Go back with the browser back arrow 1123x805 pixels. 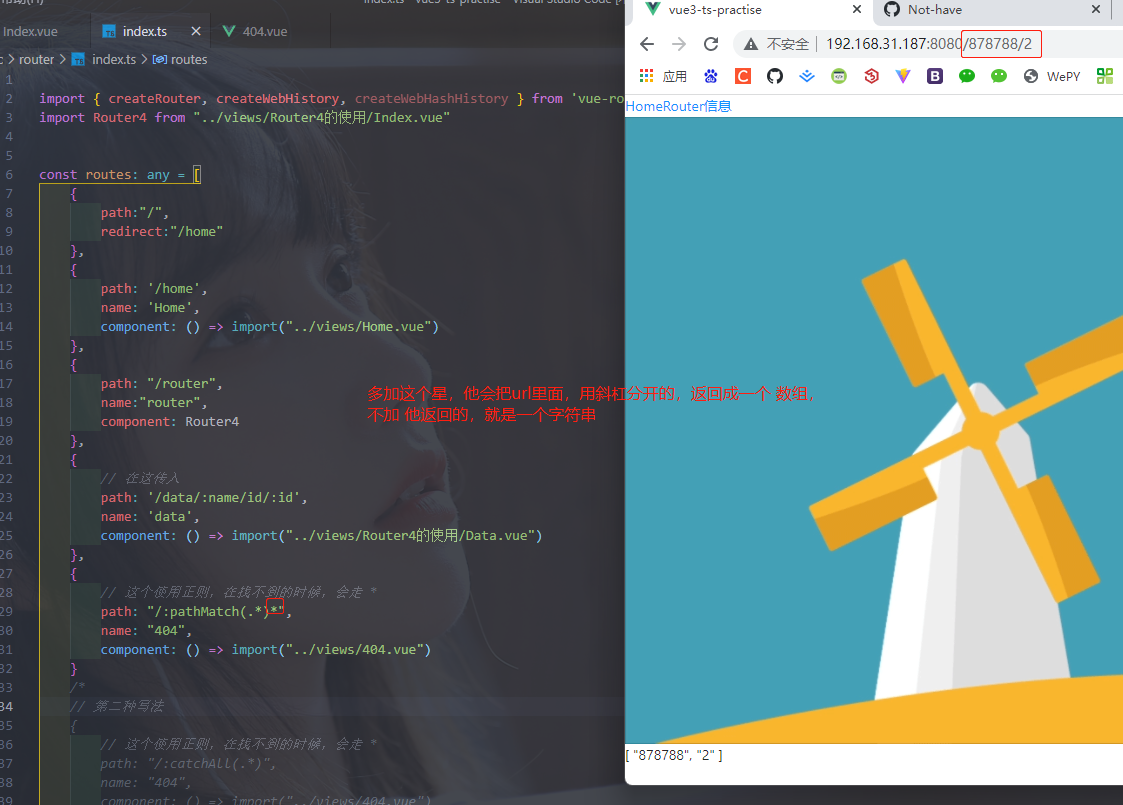pos(647,44)
